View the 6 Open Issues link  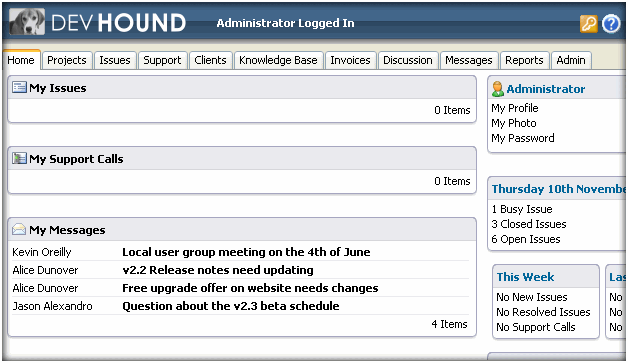[x=525, y=239]
